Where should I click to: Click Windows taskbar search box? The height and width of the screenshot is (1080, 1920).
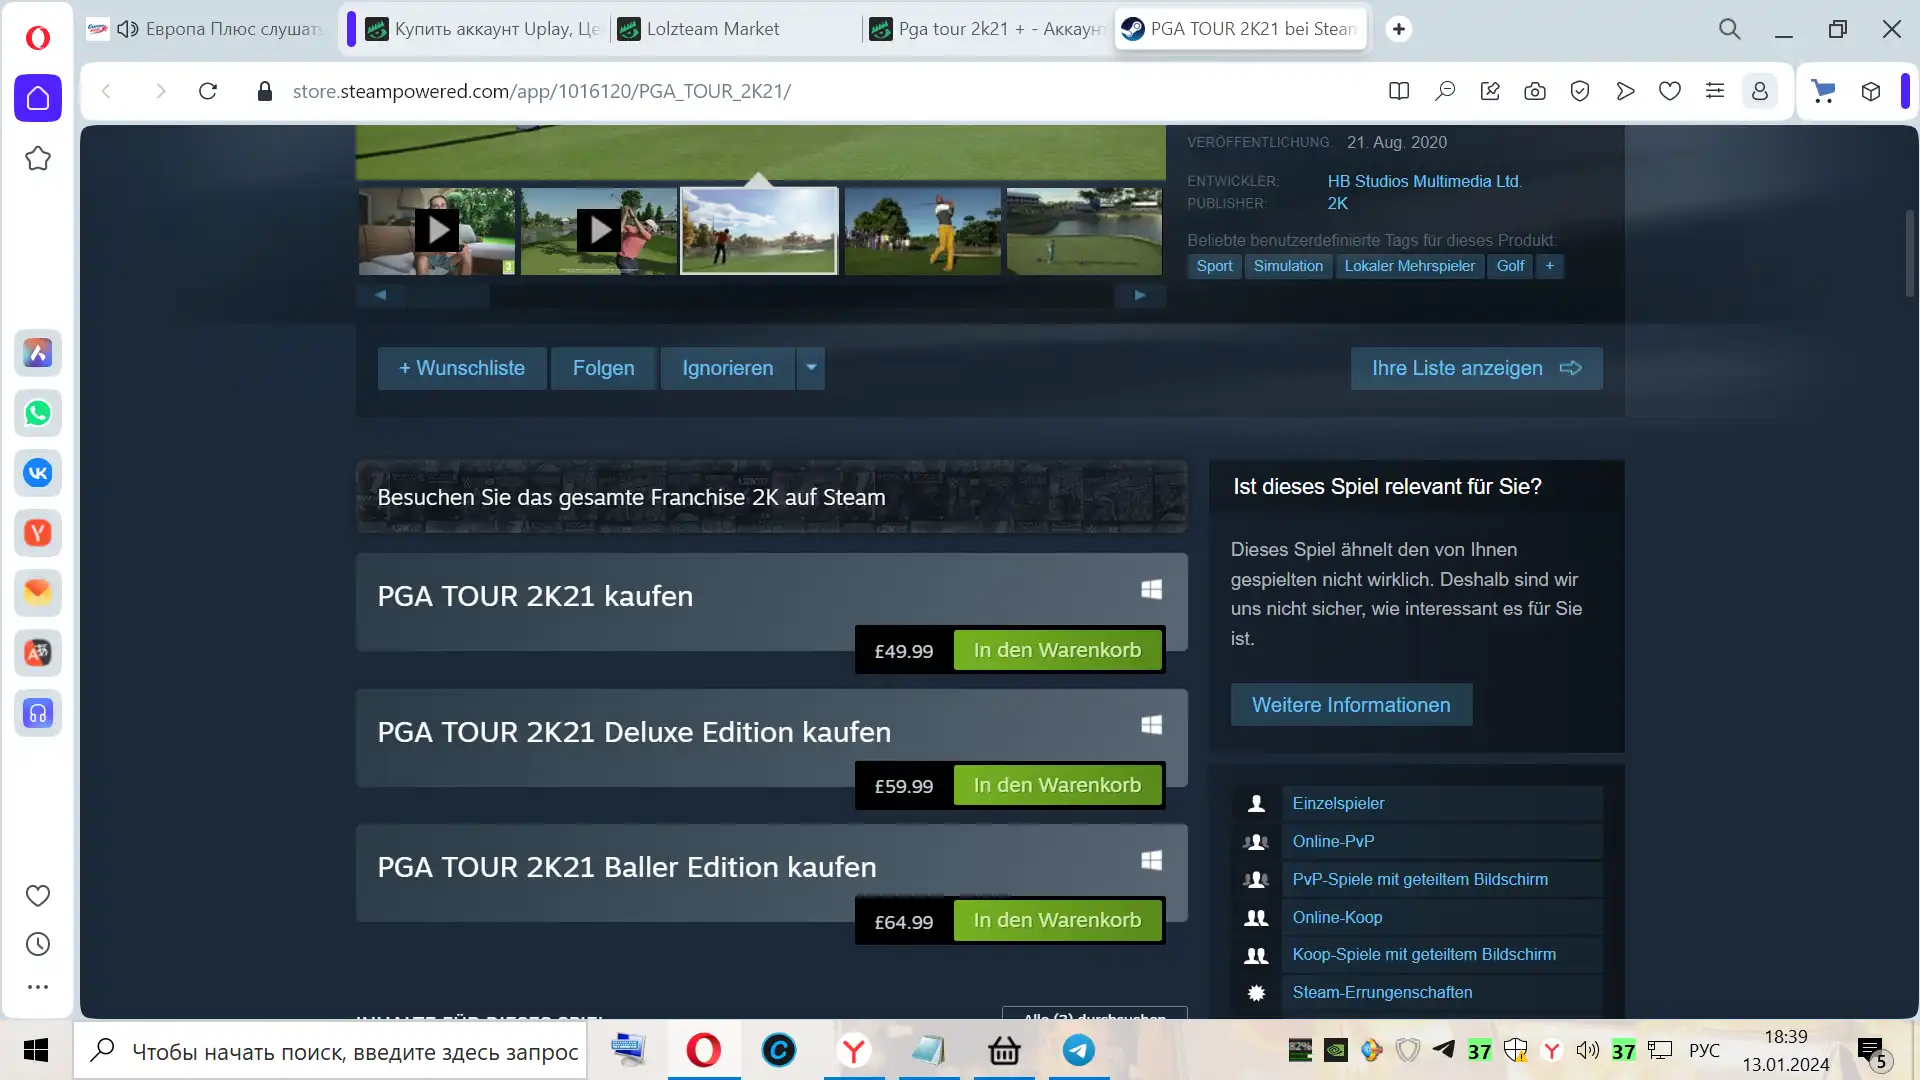point(330,1051)
